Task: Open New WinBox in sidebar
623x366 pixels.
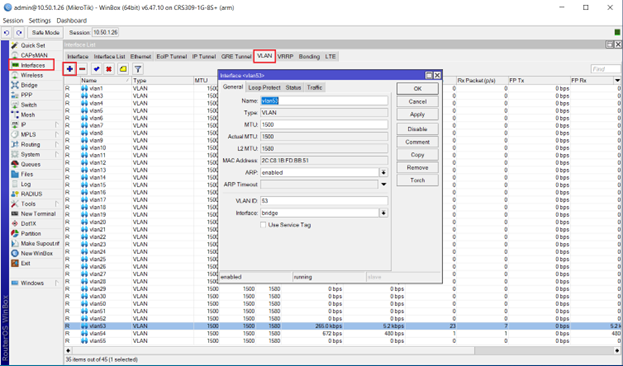Action: tap(36, 254)
